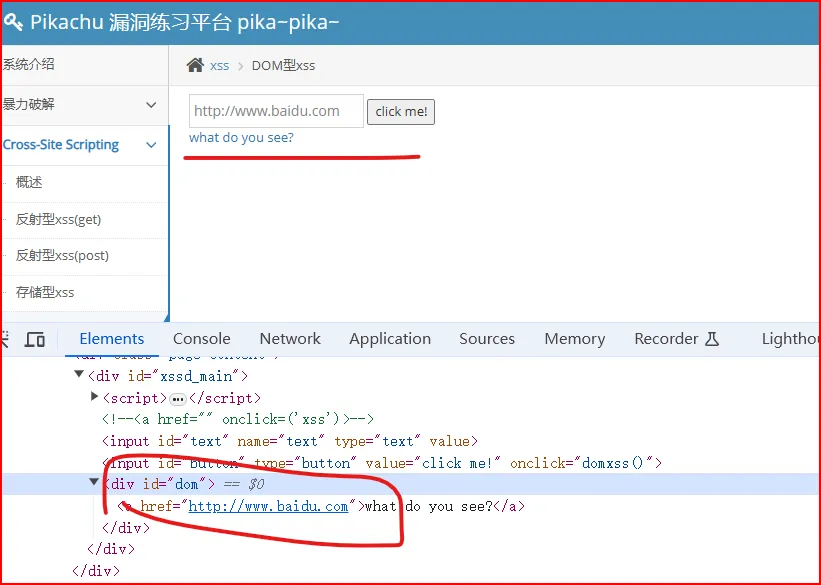The image size is (821, 585).
Task: Open the Application tab
Action: pyautogui.click(x=390, y=339)
